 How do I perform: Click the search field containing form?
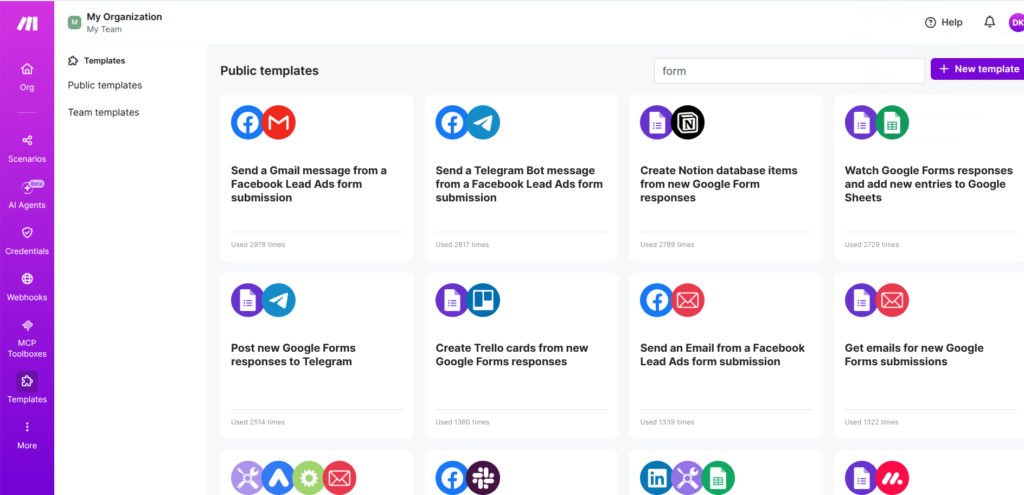790,71
